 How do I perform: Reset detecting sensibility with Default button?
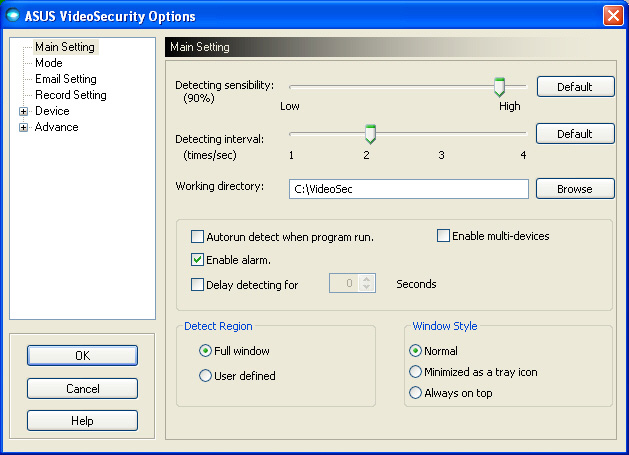tap(575, 87)
